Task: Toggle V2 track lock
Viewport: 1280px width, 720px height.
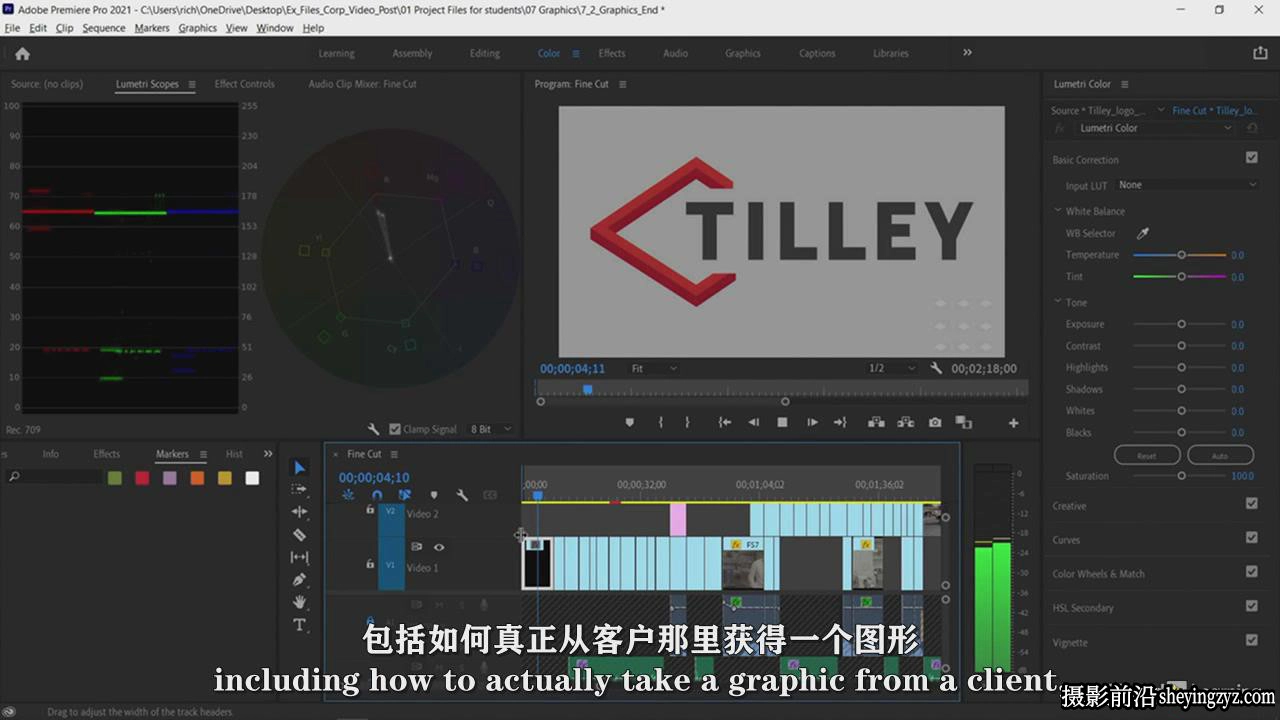Action: [370, 510]
